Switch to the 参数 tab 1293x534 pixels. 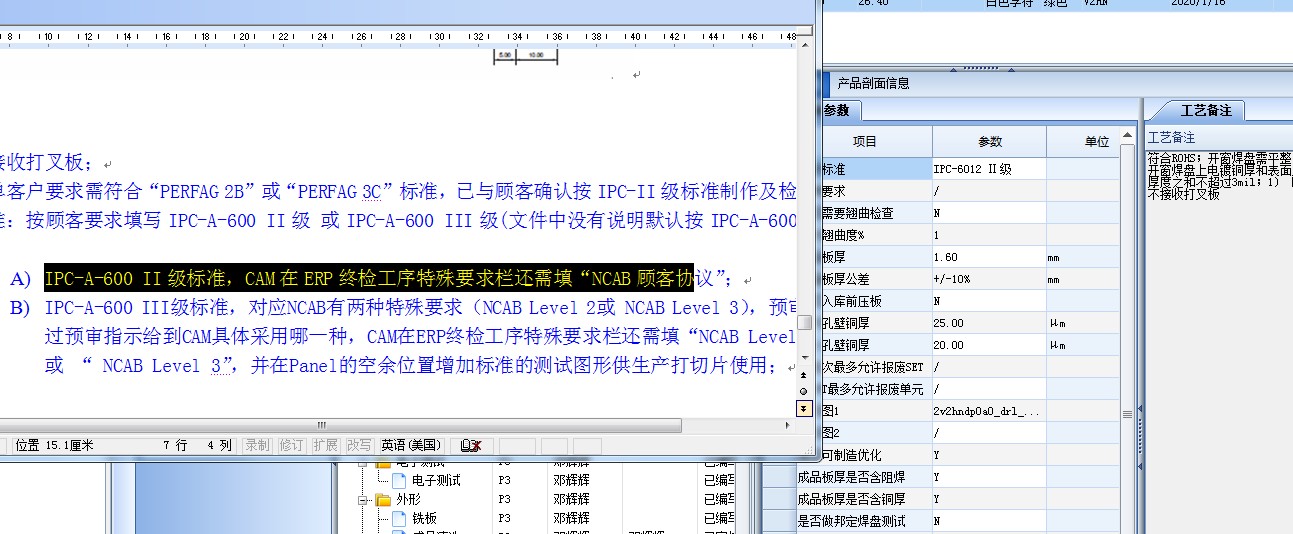coord(838,110)
